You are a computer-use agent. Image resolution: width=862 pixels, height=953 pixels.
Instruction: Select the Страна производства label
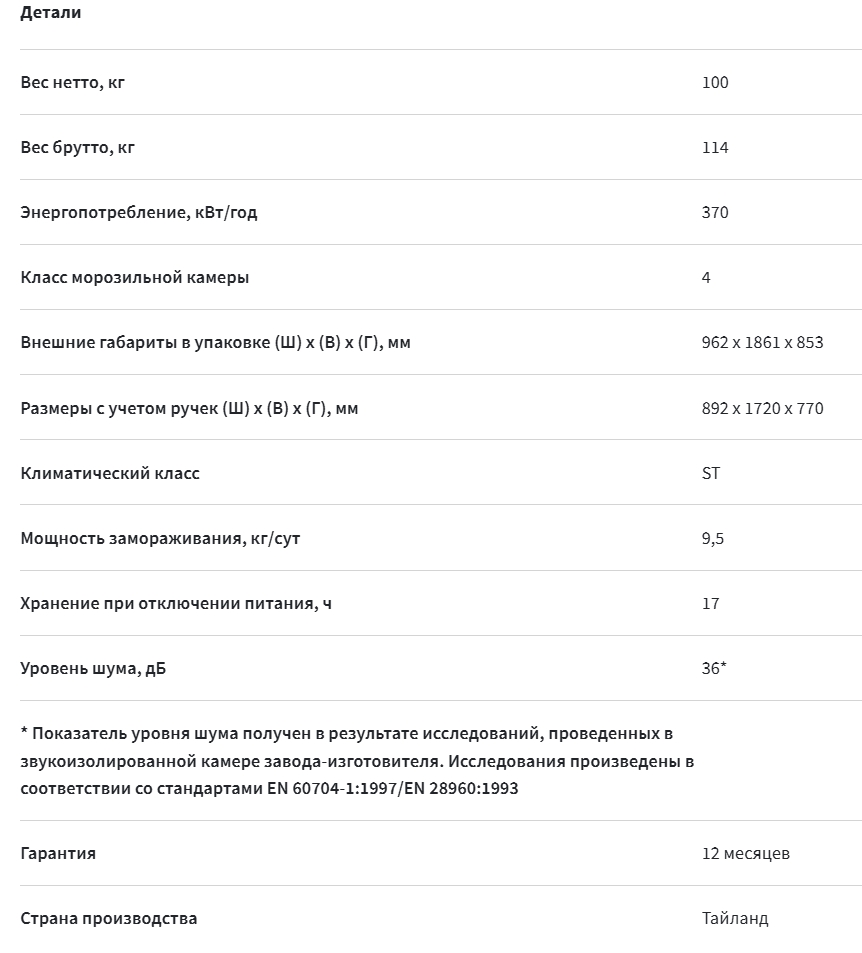[109, 918]
